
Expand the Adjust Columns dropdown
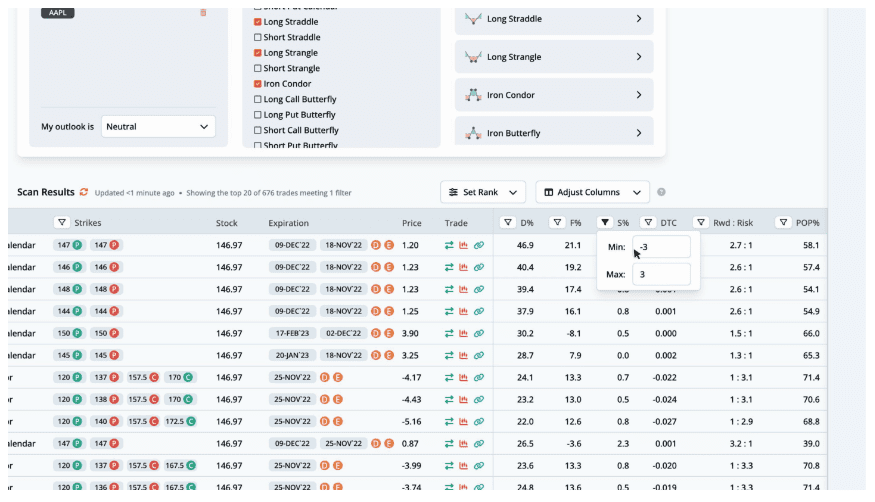592,192
